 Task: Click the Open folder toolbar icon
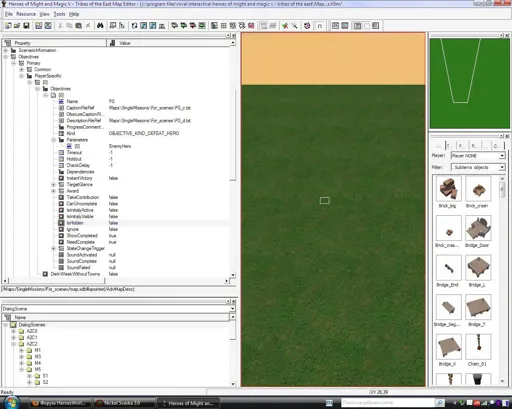click(x=17, y=26)
